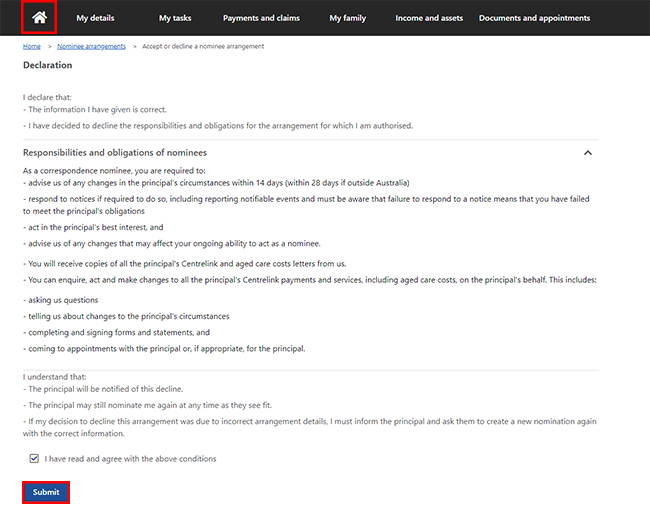Click the current breadcrumb 'Accept or decline a nominee arrangement'
Viewport: 650px width, 507px height.
[x=203, y=46]
